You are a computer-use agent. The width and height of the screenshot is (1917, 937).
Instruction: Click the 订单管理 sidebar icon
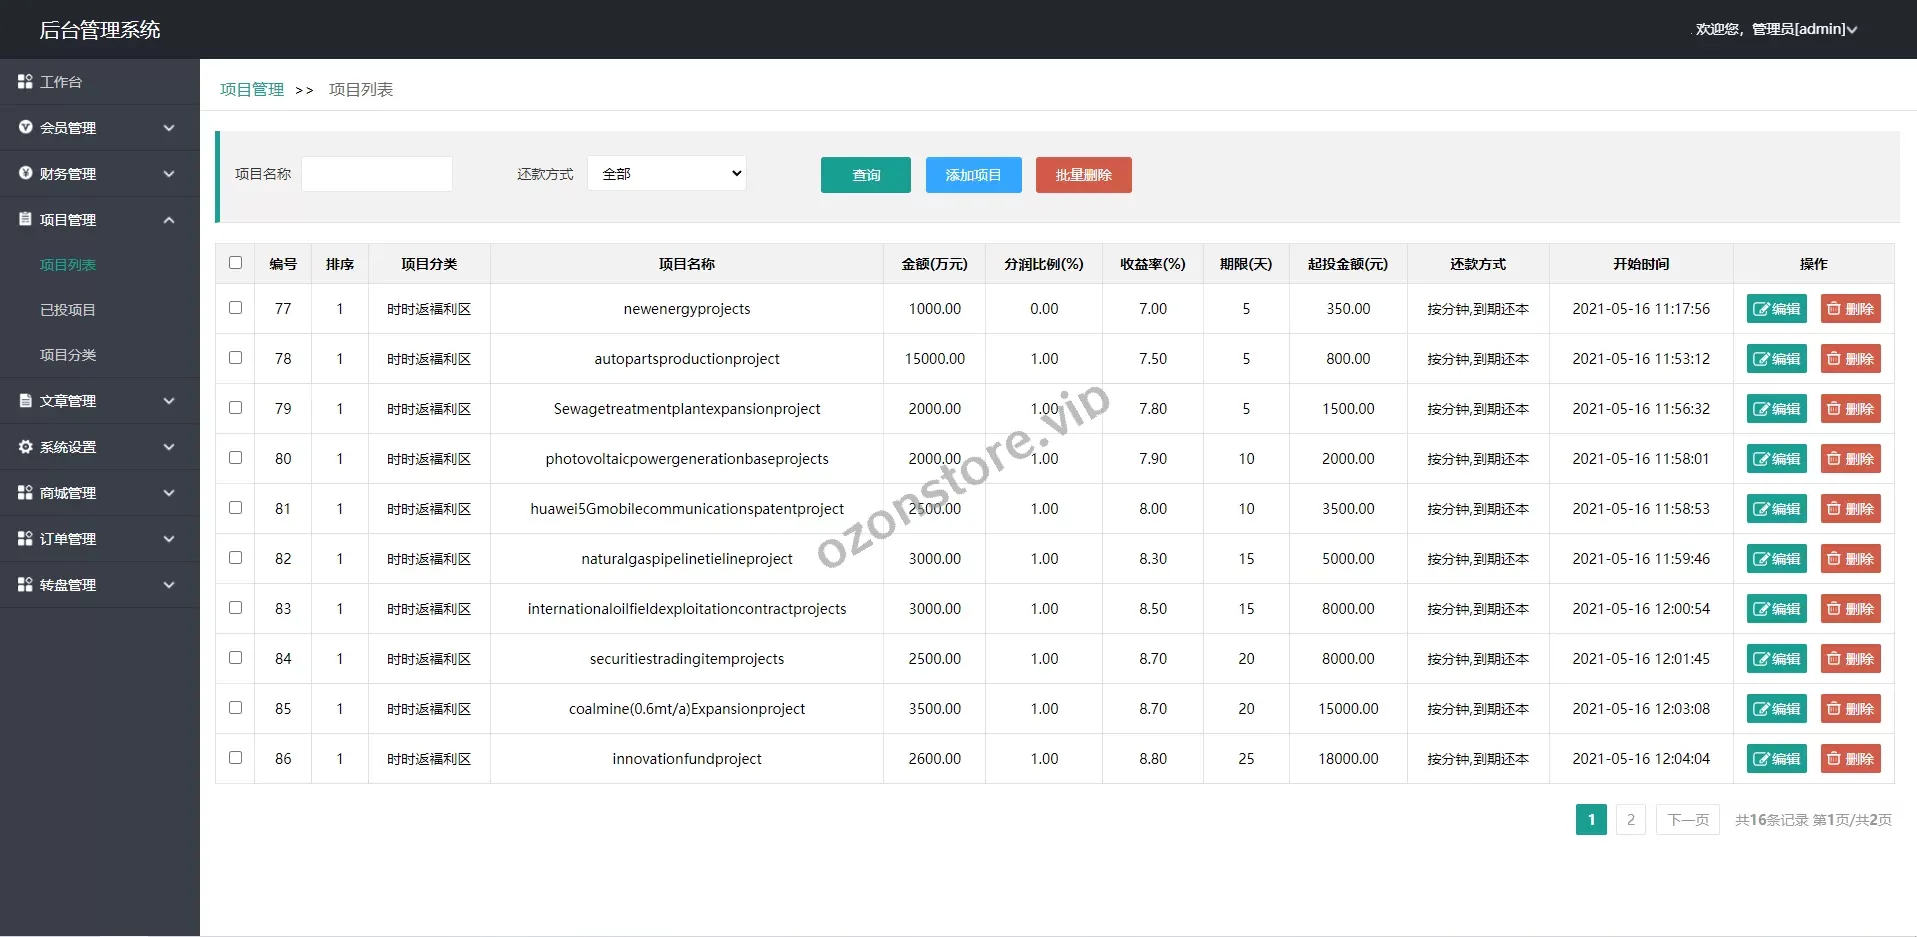(25, 538)
